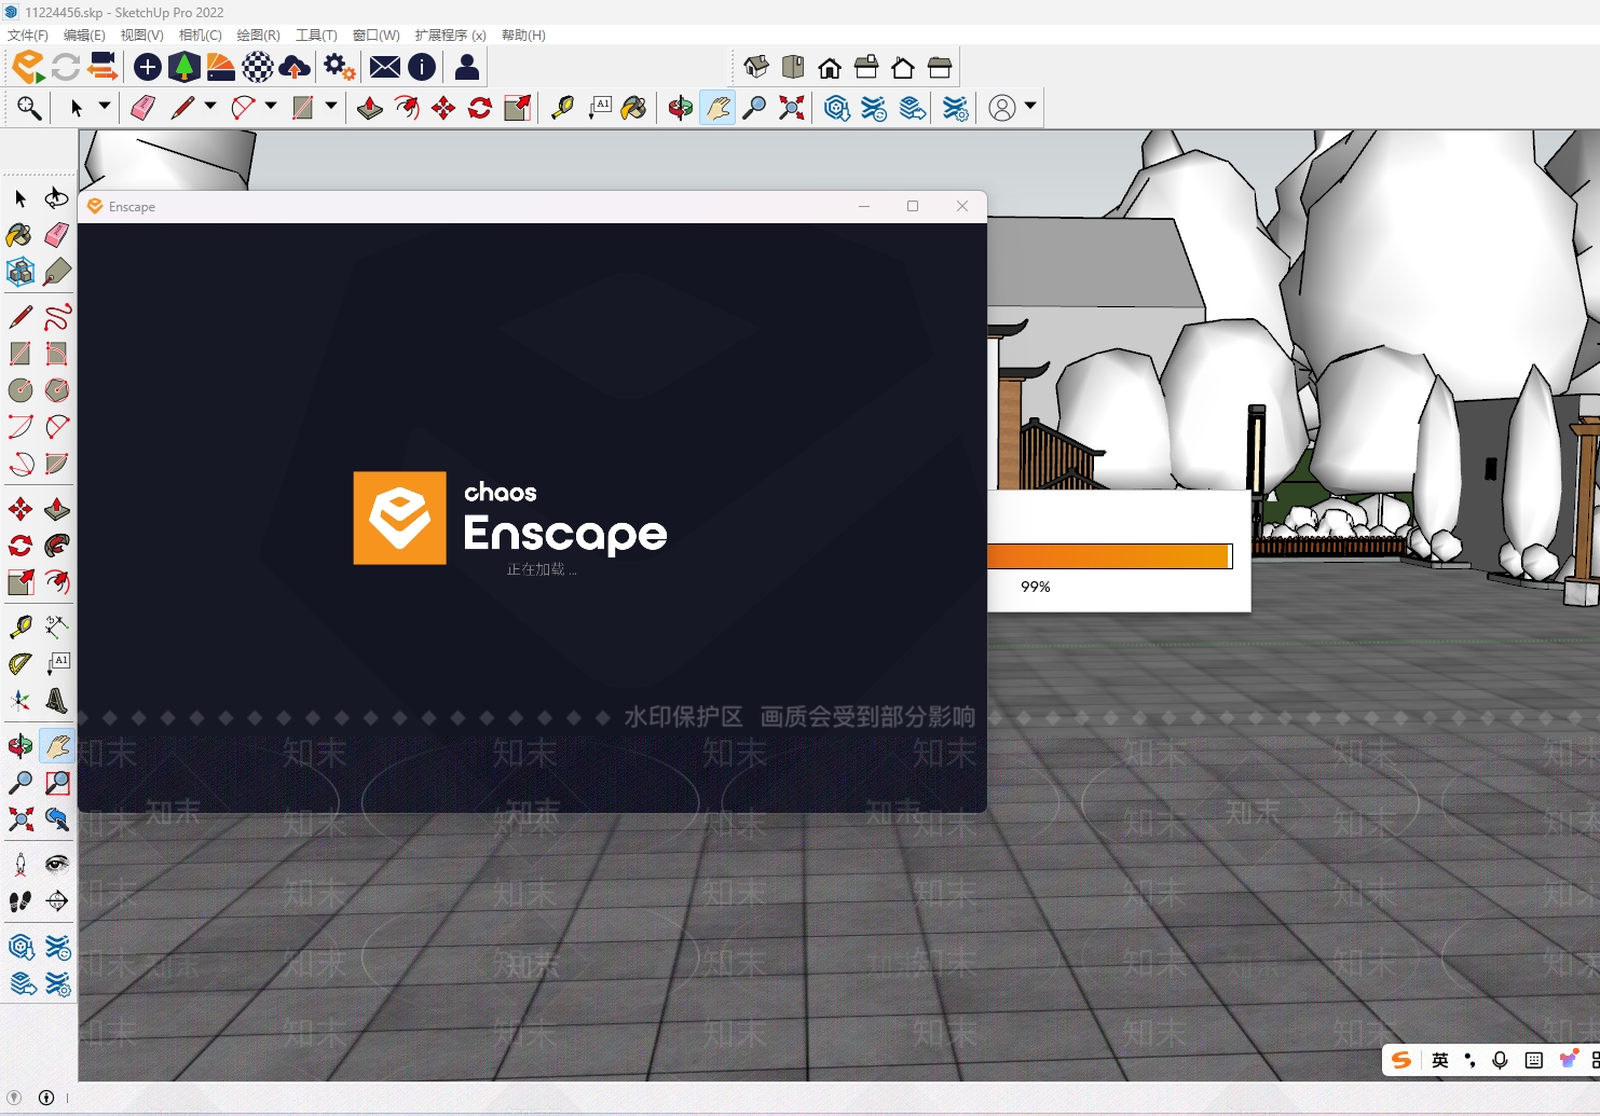Select the Rotated Rectangle tool
This screenshot has height=1116, width=1600.
pos(57,354)
